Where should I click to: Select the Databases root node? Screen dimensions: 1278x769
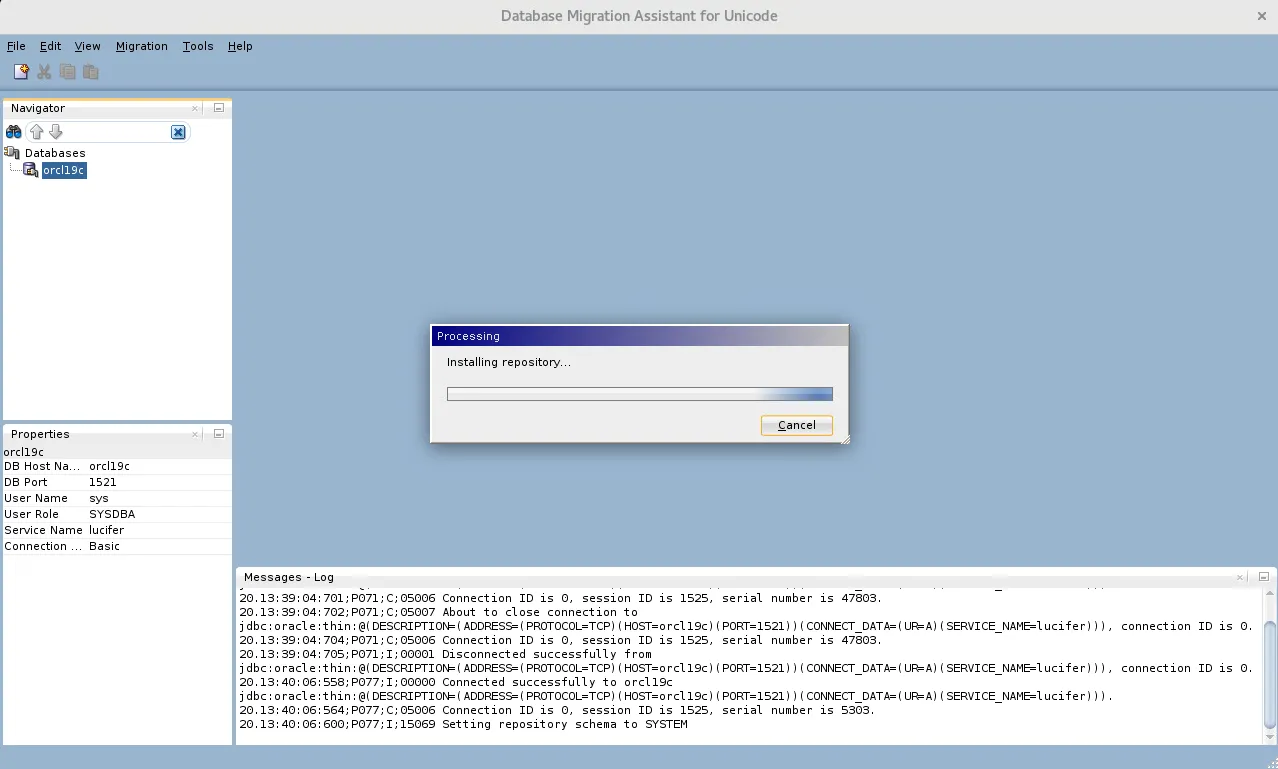coord(55,153)
